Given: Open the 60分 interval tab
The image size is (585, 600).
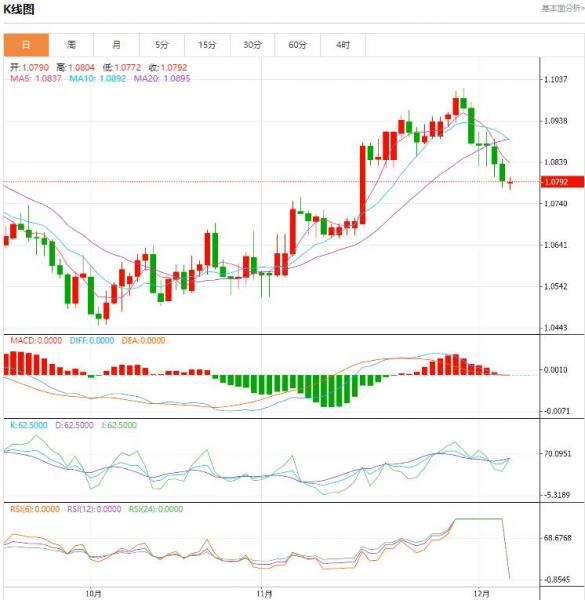Looking at the screenshot, I should point(298,45).
